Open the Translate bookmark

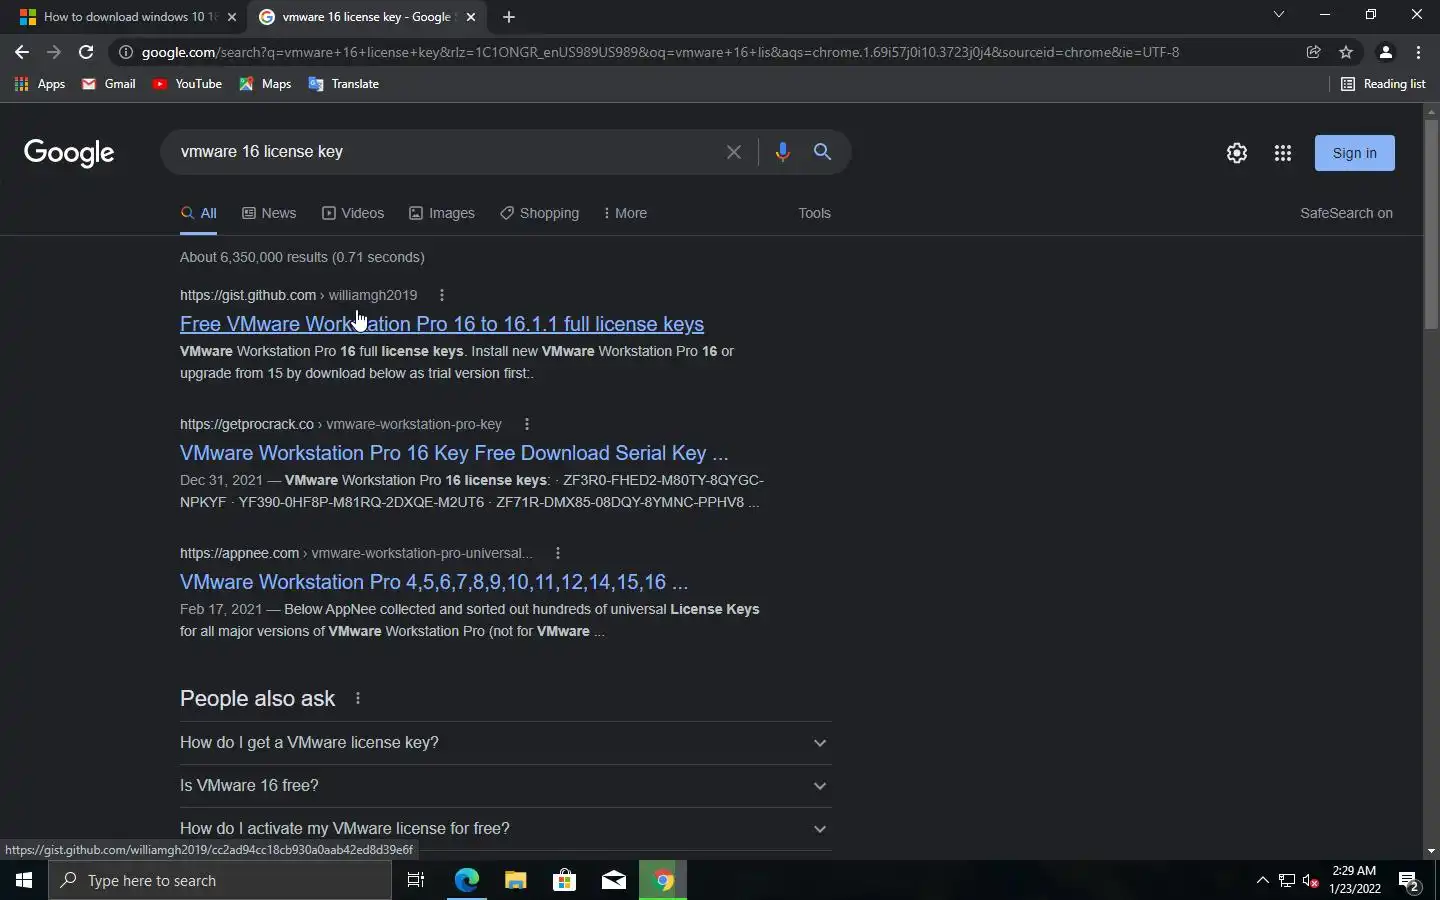pyautogui.click(x=343, y=84)
